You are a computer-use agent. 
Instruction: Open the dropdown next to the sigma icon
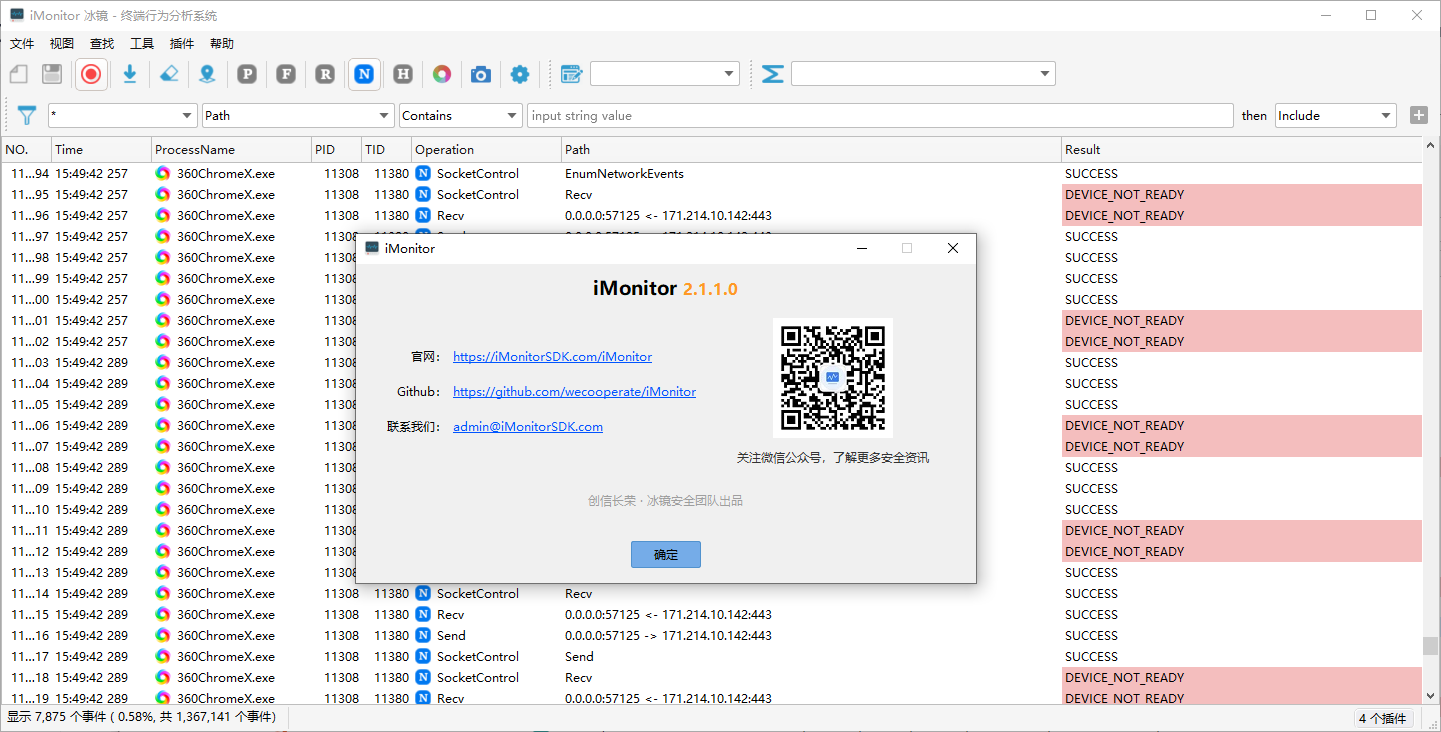[923, 74]
